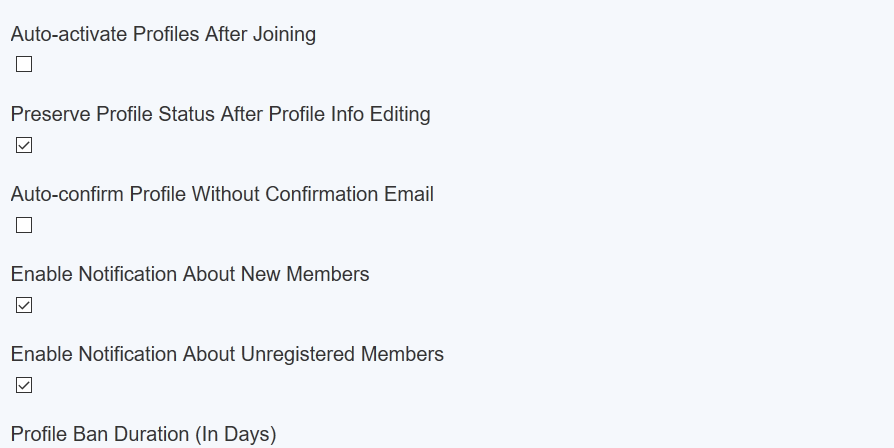
Task: Turn on auto-activation of profiles after joining
Action: point(24,65)
